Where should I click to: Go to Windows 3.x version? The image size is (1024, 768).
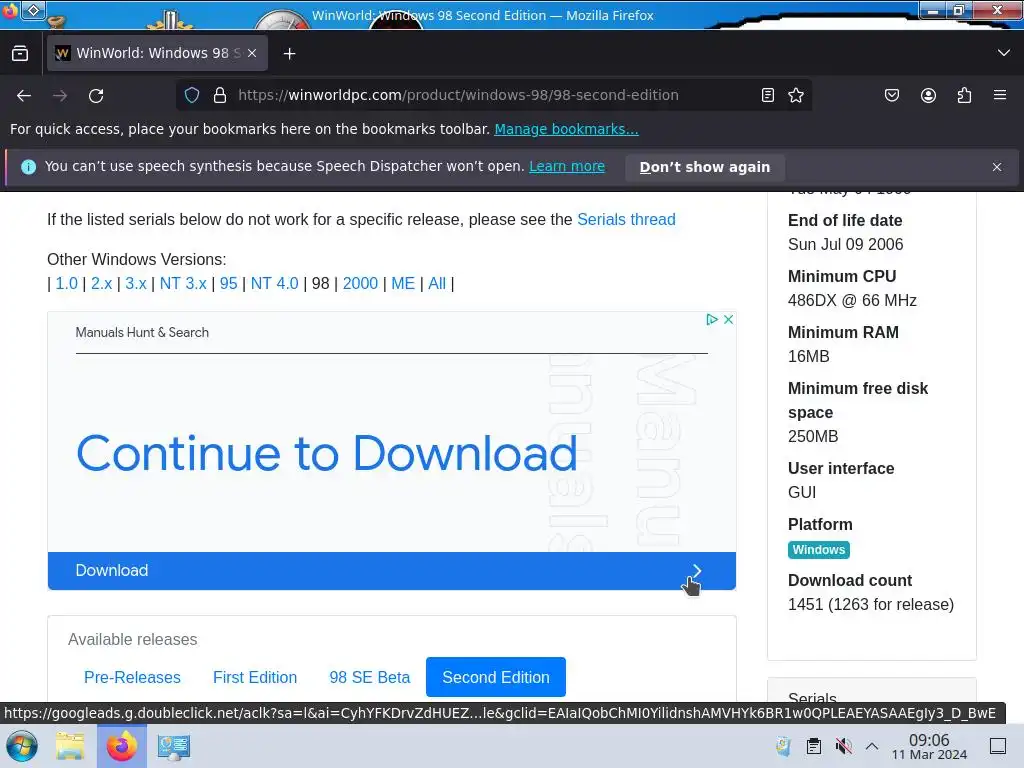[136, 283]
